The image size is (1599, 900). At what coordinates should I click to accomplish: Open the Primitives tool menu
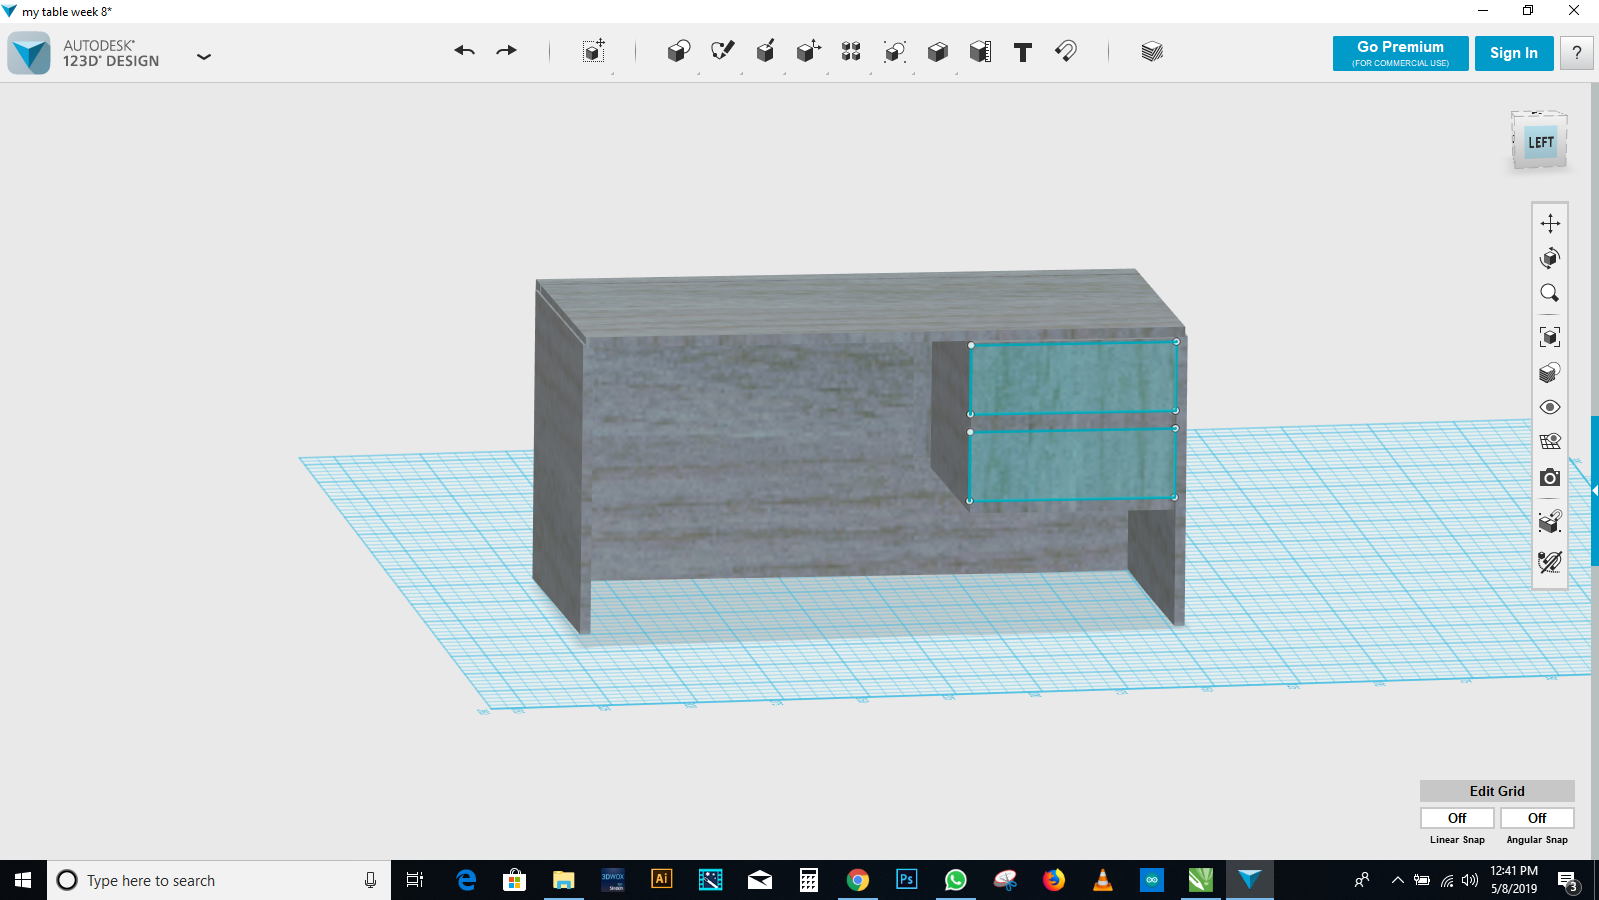[x=679, y=52]
